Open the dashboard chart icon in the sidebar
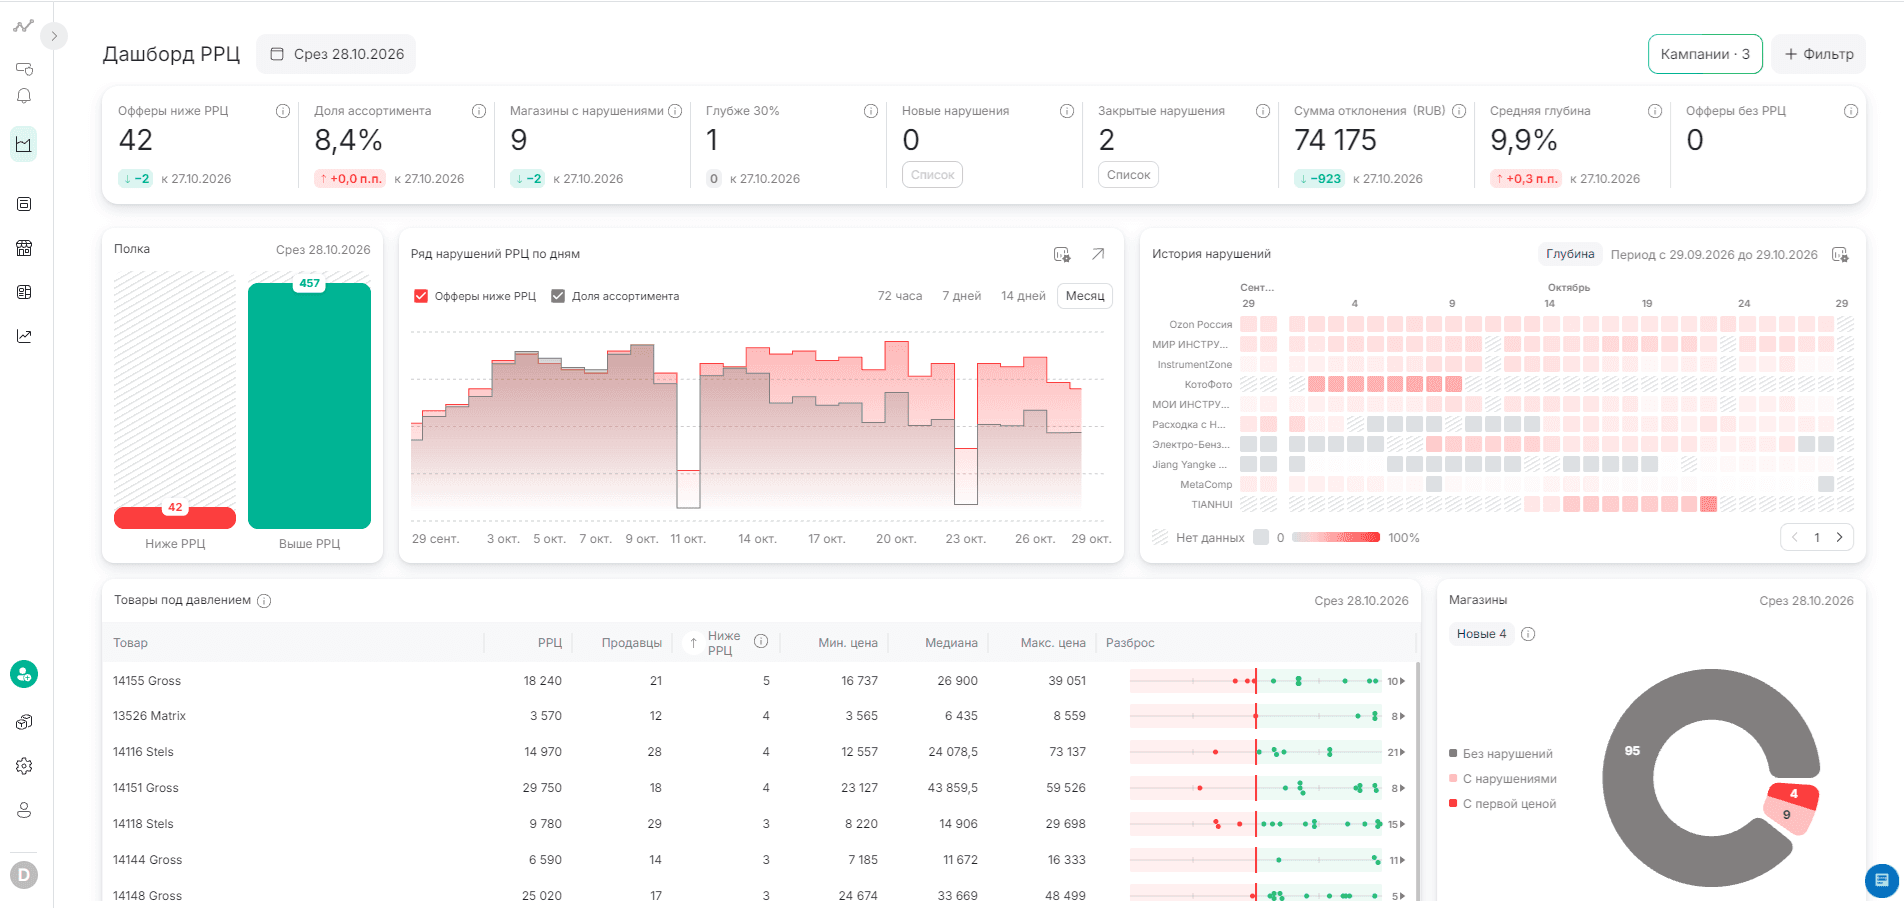Screen dimensions: 1904x908 (x=24, y=144)
